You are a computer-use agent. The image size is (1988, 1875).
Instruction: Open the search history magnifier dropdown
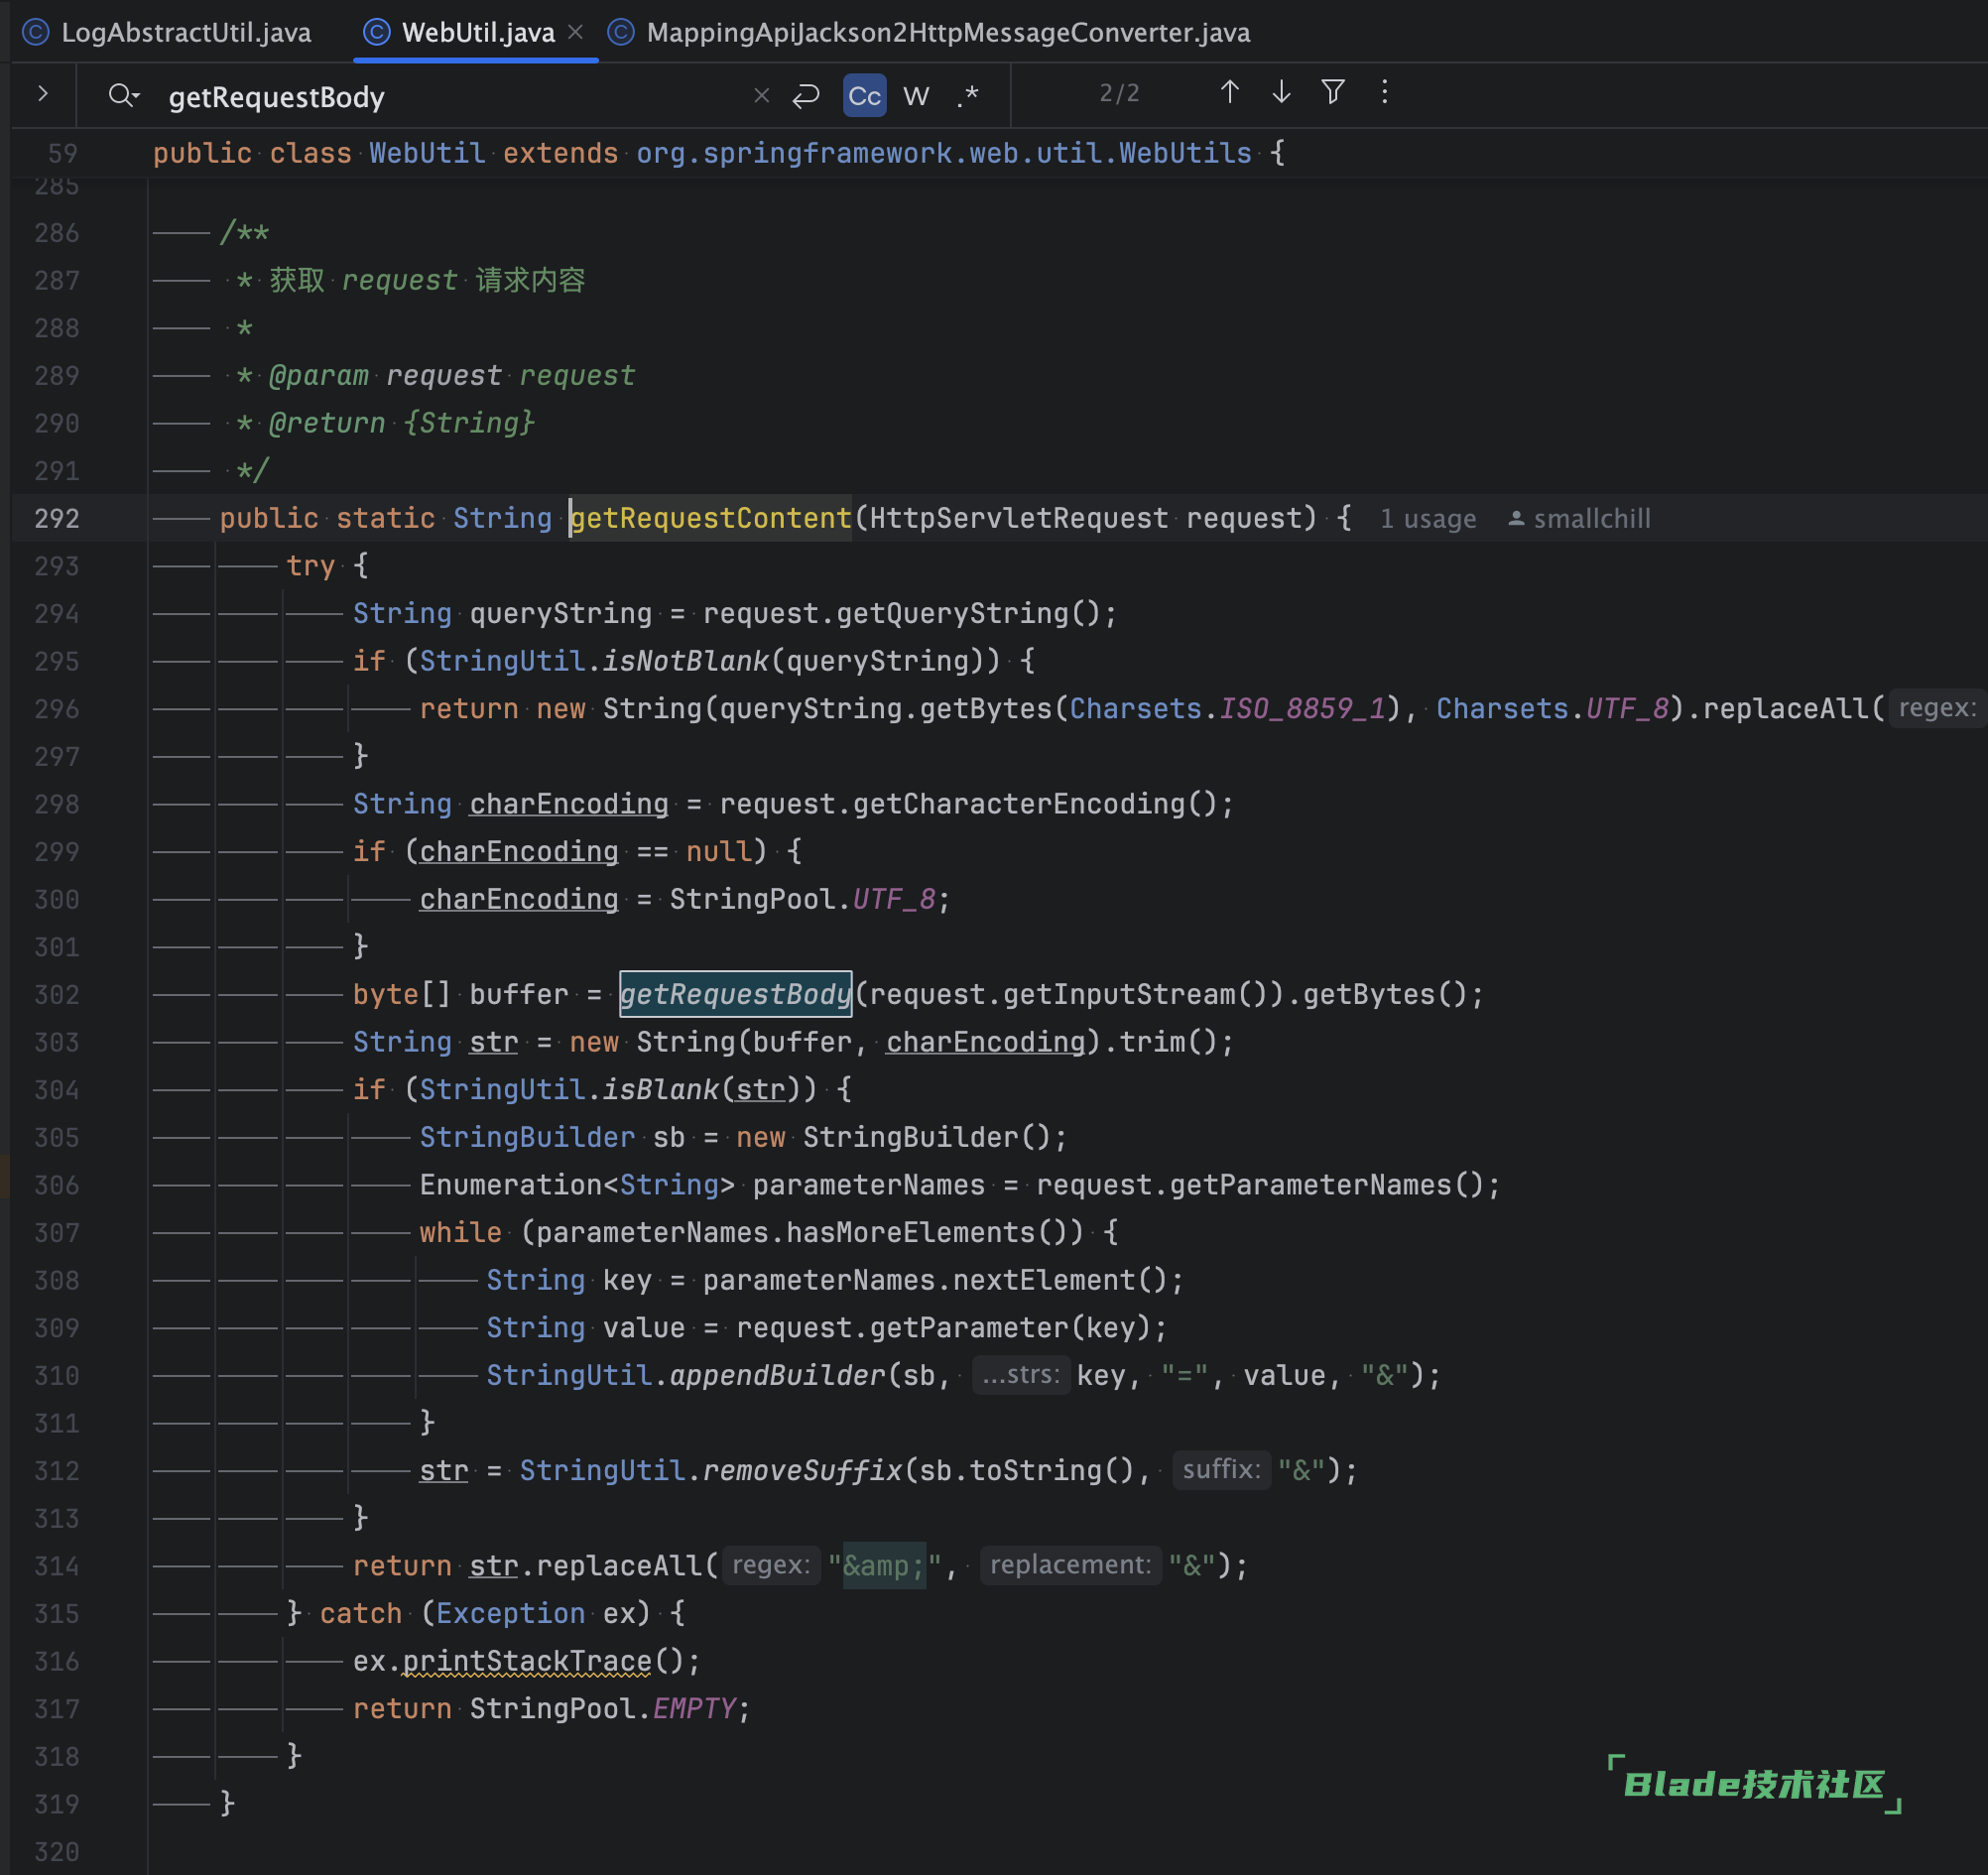pos(124,96)
